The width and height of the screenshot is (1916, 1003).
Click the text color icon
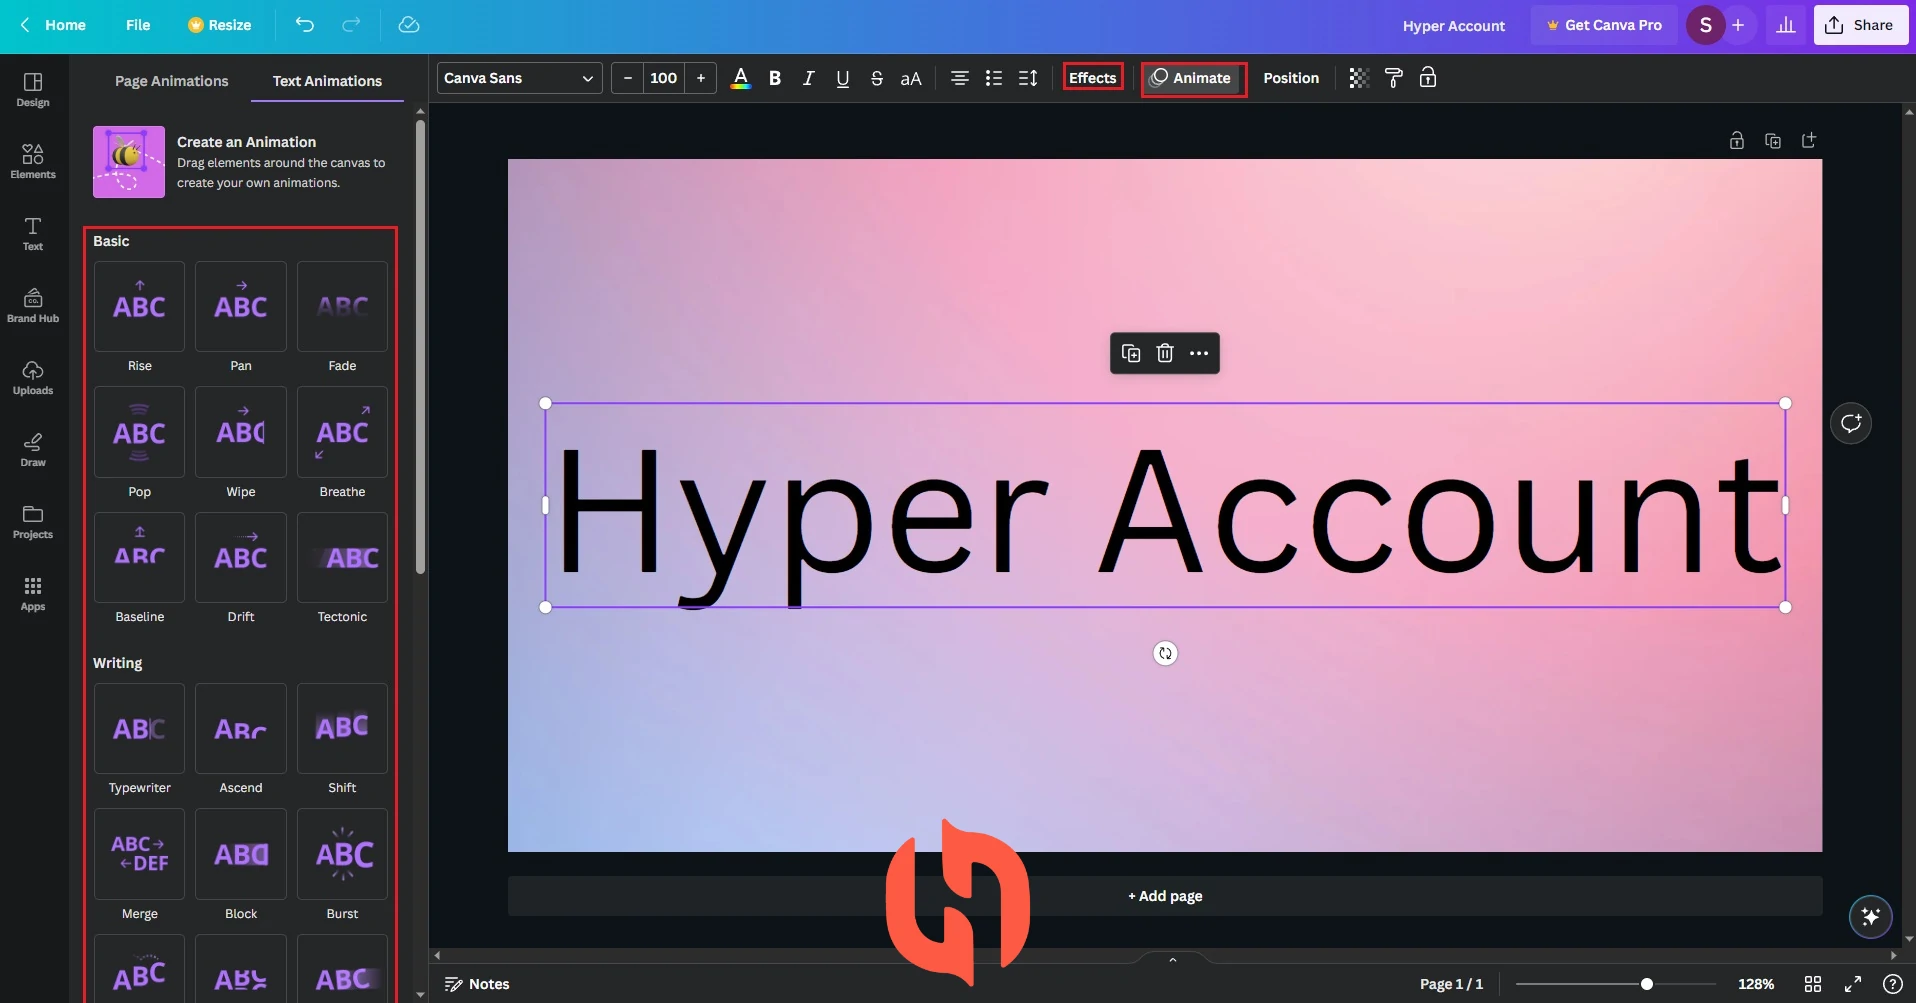740,78
